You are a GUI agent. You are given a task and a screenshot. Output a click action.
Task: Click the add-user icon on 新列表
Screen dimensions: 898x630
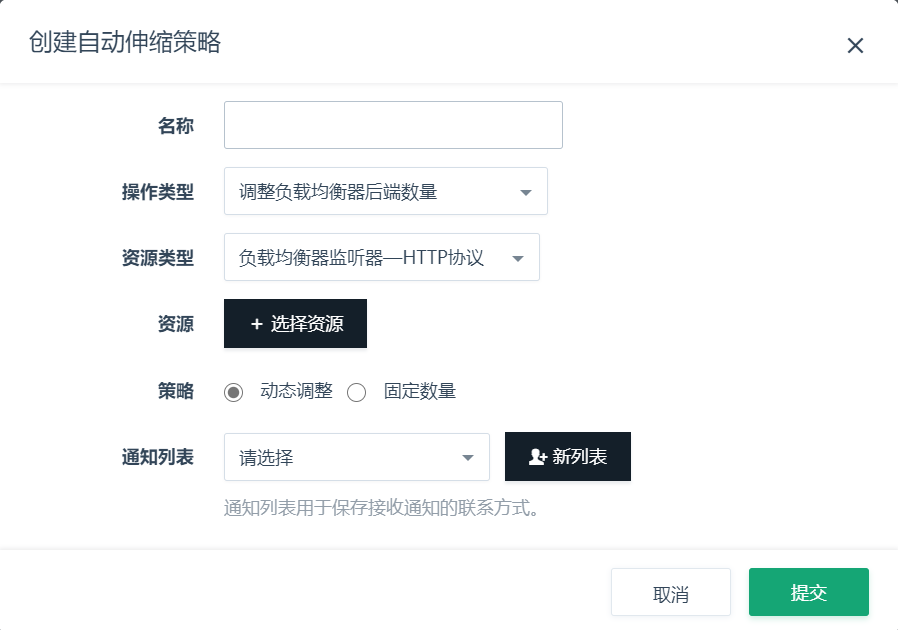coord(538,457)
